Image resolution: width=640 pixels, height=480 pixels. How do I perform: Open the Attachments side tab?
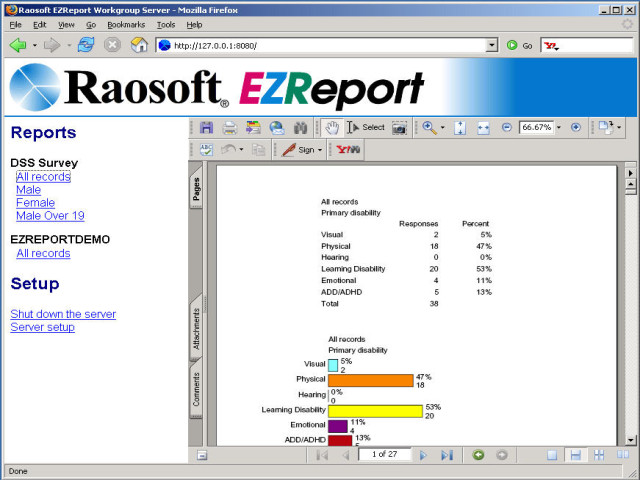[x=196, y=329]
